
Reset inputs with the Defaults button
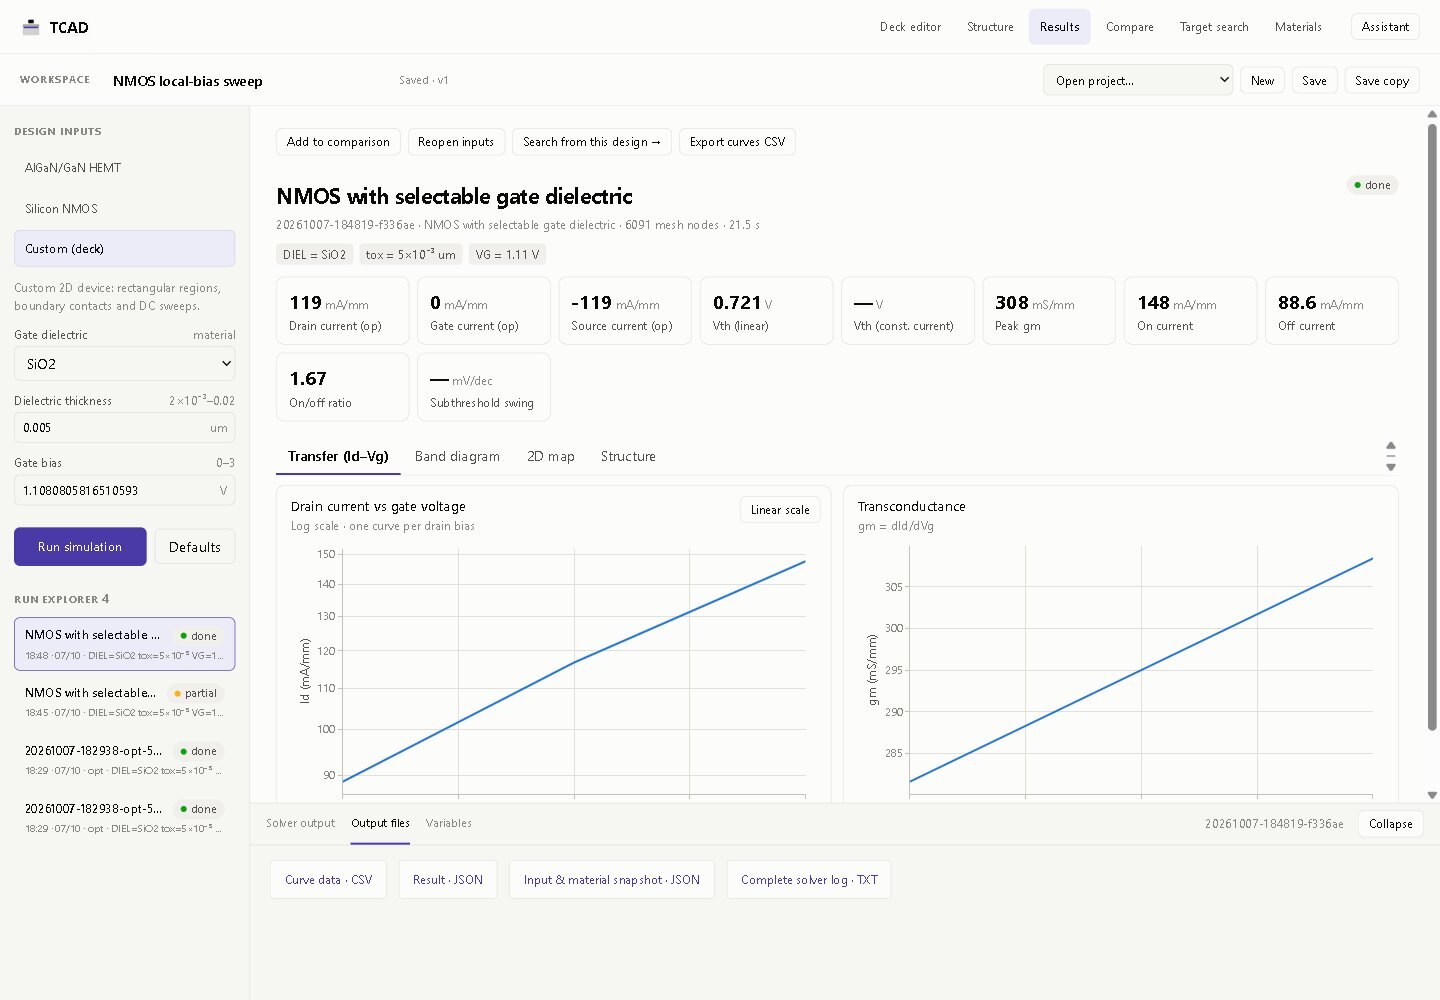coord(195,547)
